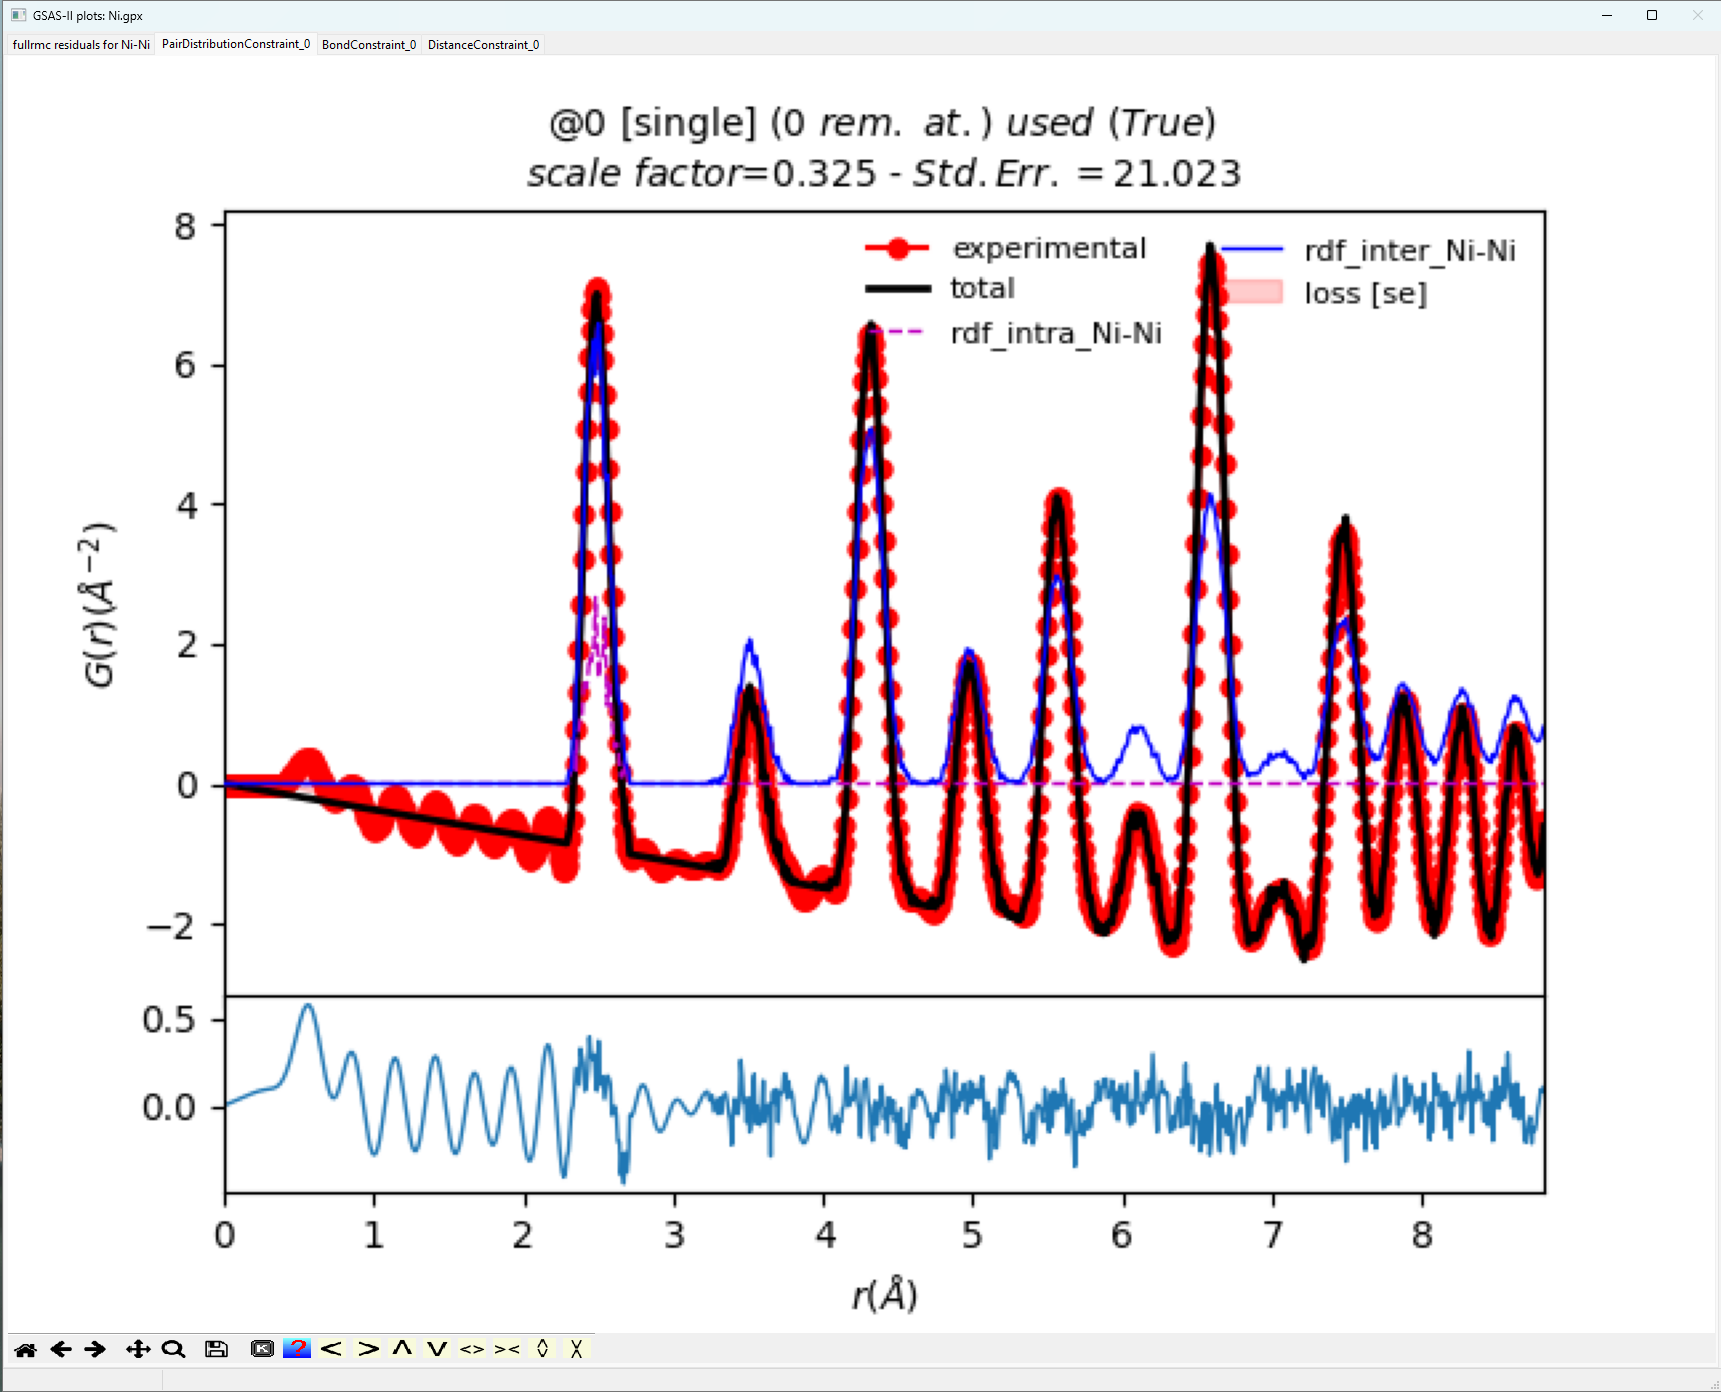Reset plot to original home view
The height and width of the screenshot is (1392, 1721).
pyautogui.click(x=26, y=1349)
